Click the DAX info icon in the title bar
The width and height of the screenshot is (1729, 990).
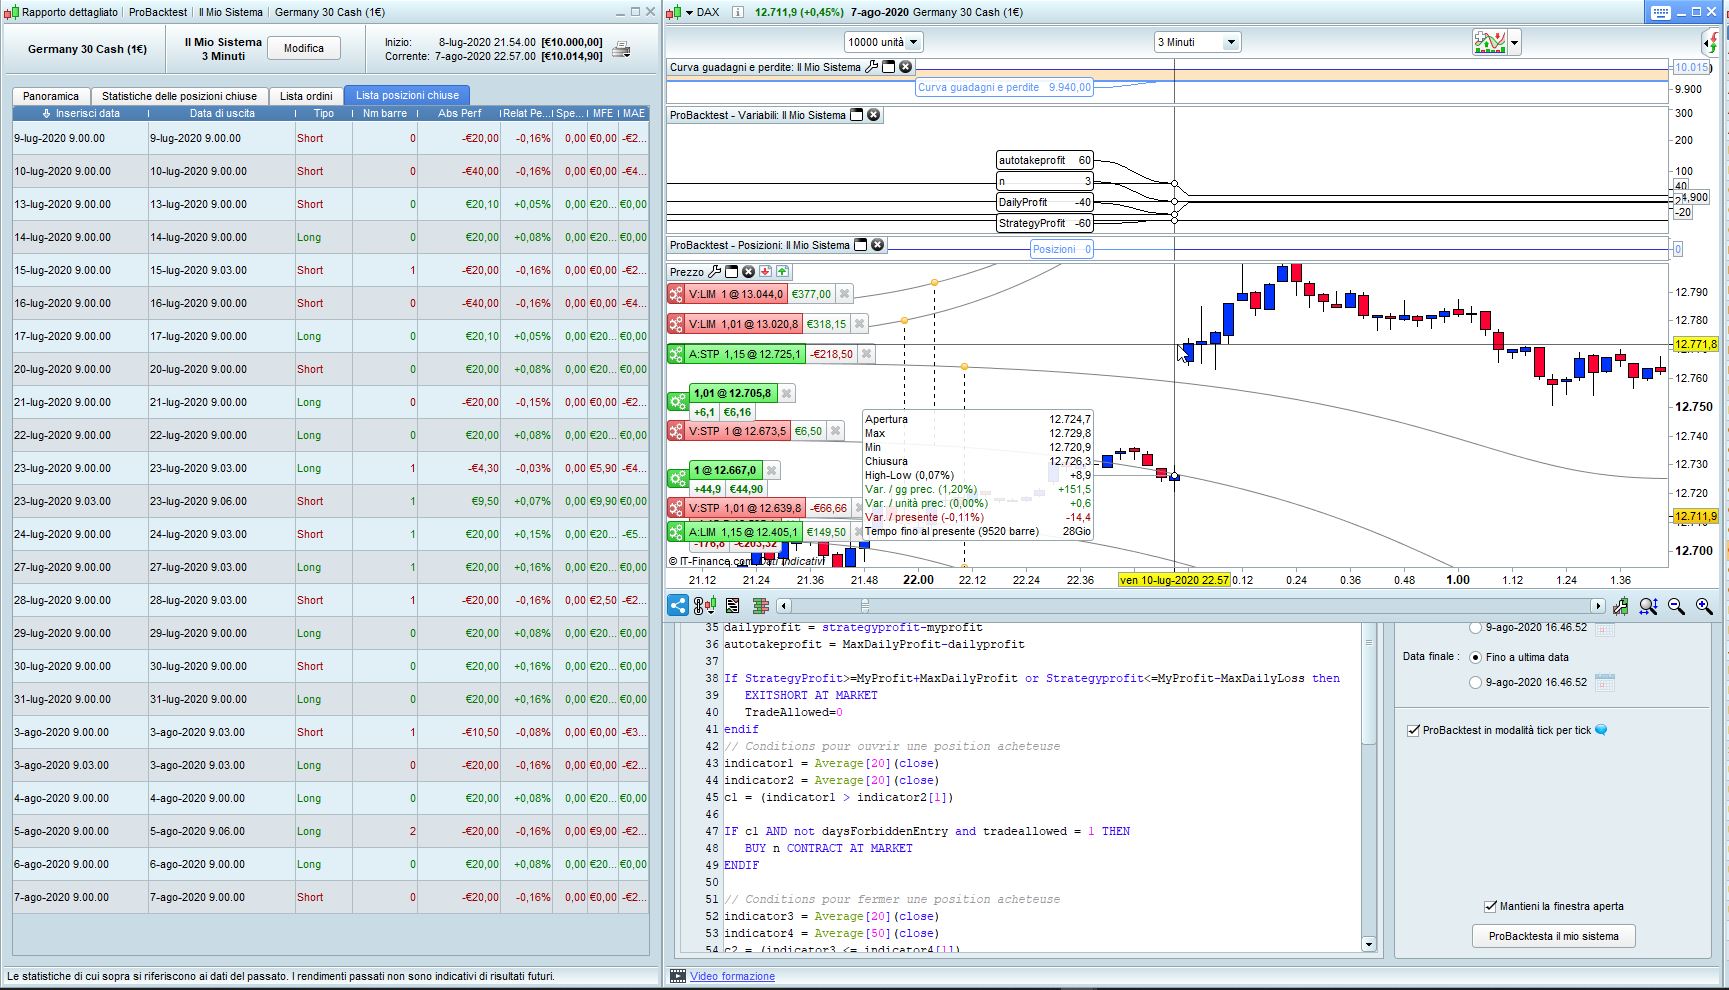(738, 12)
